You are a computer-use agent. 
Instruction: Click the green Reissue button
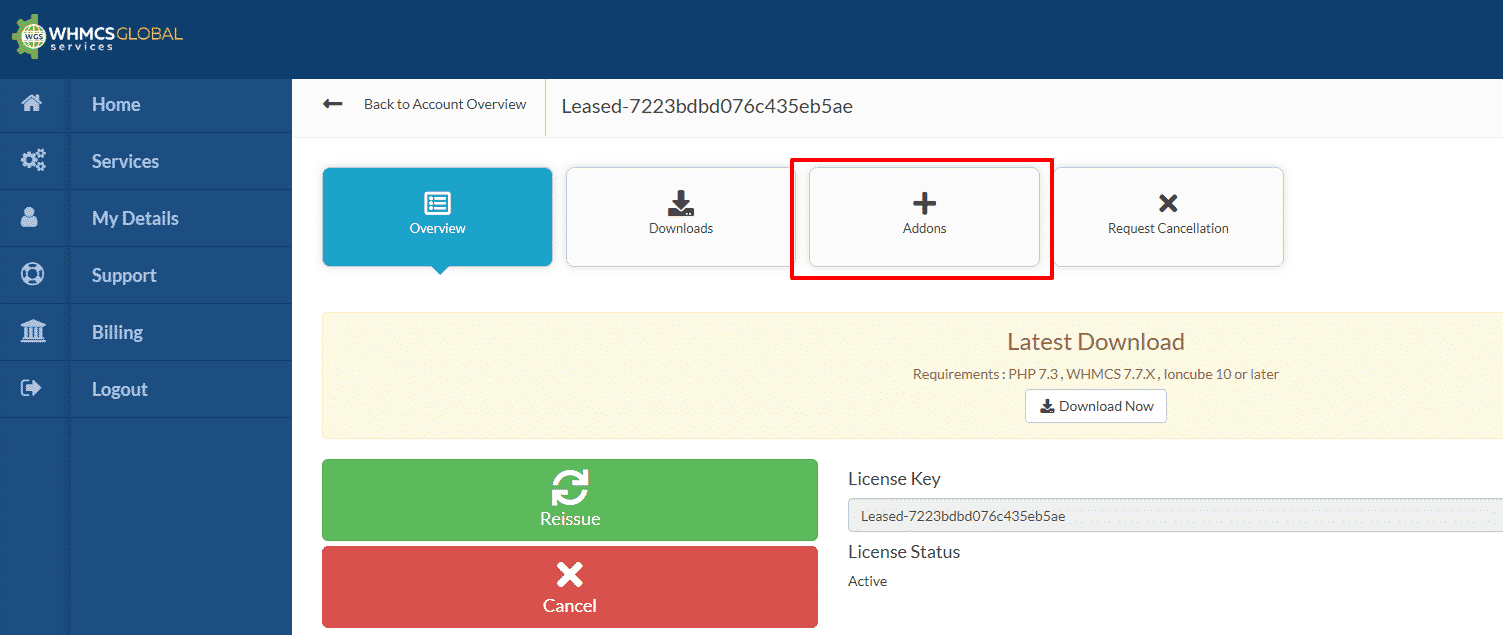569,500
